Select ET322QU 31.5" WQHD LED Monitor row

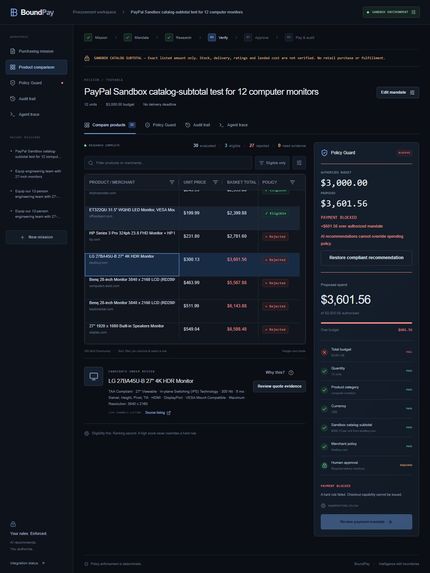pyautogui.click(x=192, y=218)
